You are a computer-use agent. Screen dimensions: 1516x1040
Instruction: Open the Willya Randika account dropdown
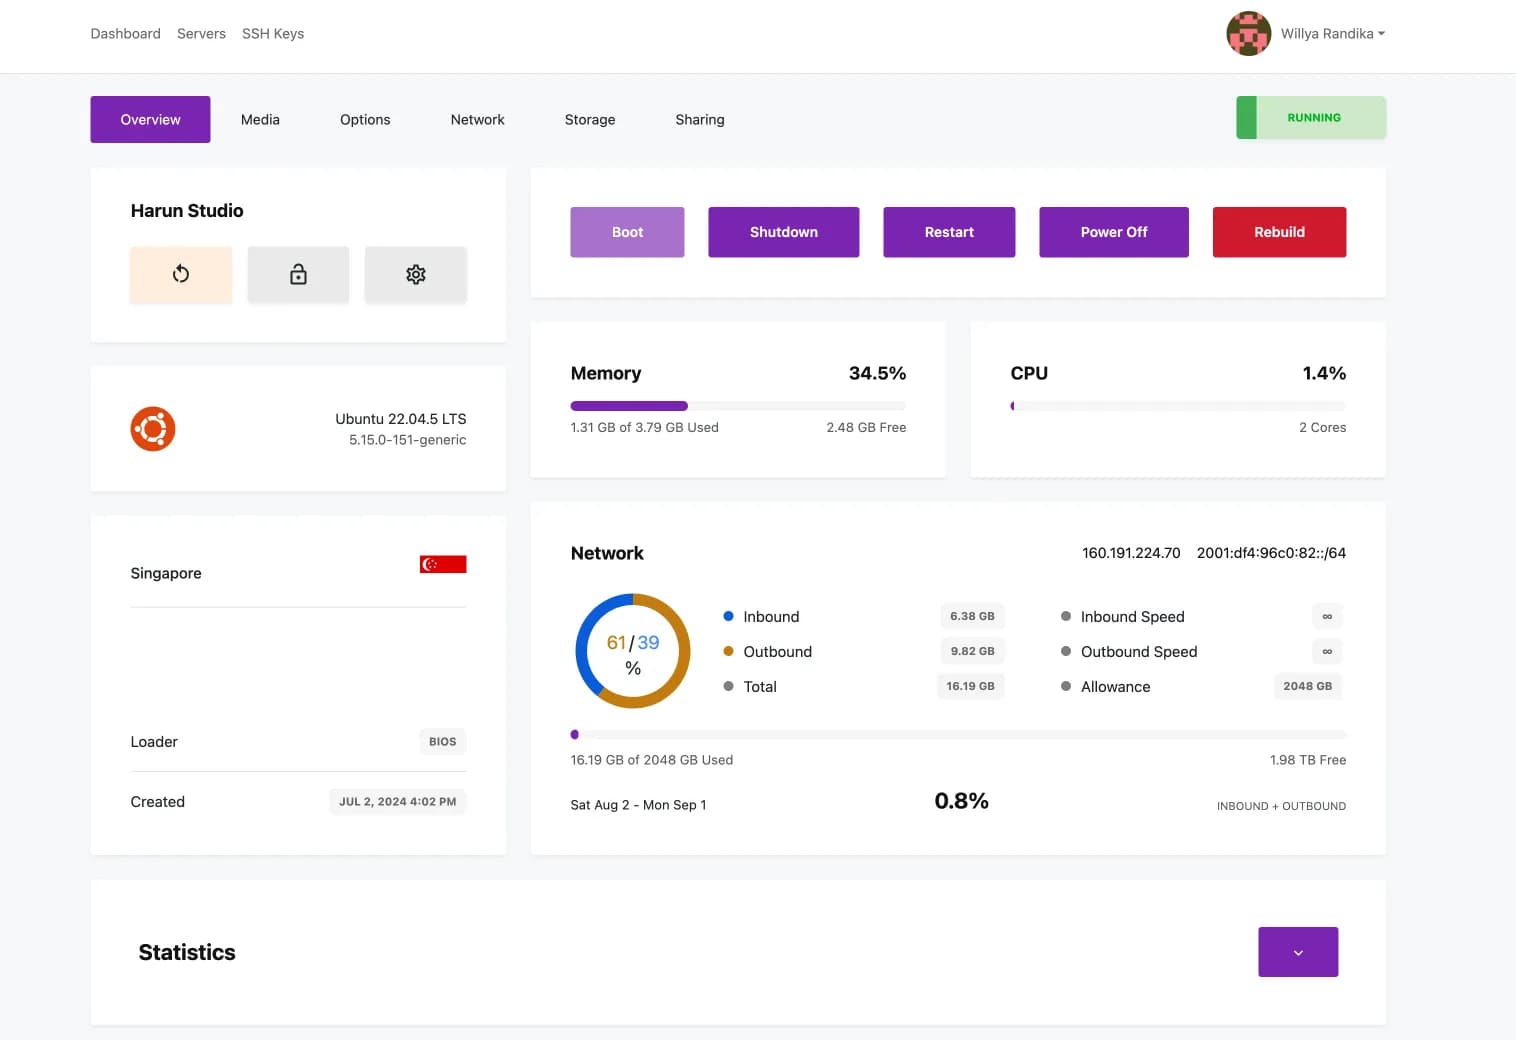1332,34
